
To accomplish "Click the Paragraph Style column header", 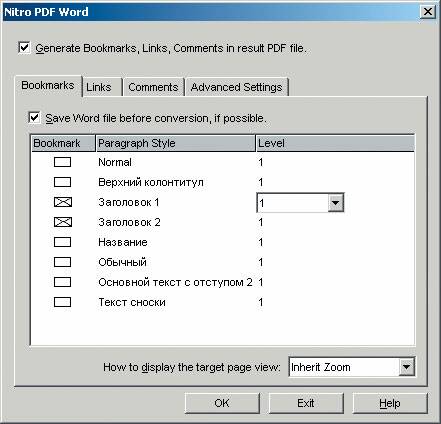I will 176,143.
